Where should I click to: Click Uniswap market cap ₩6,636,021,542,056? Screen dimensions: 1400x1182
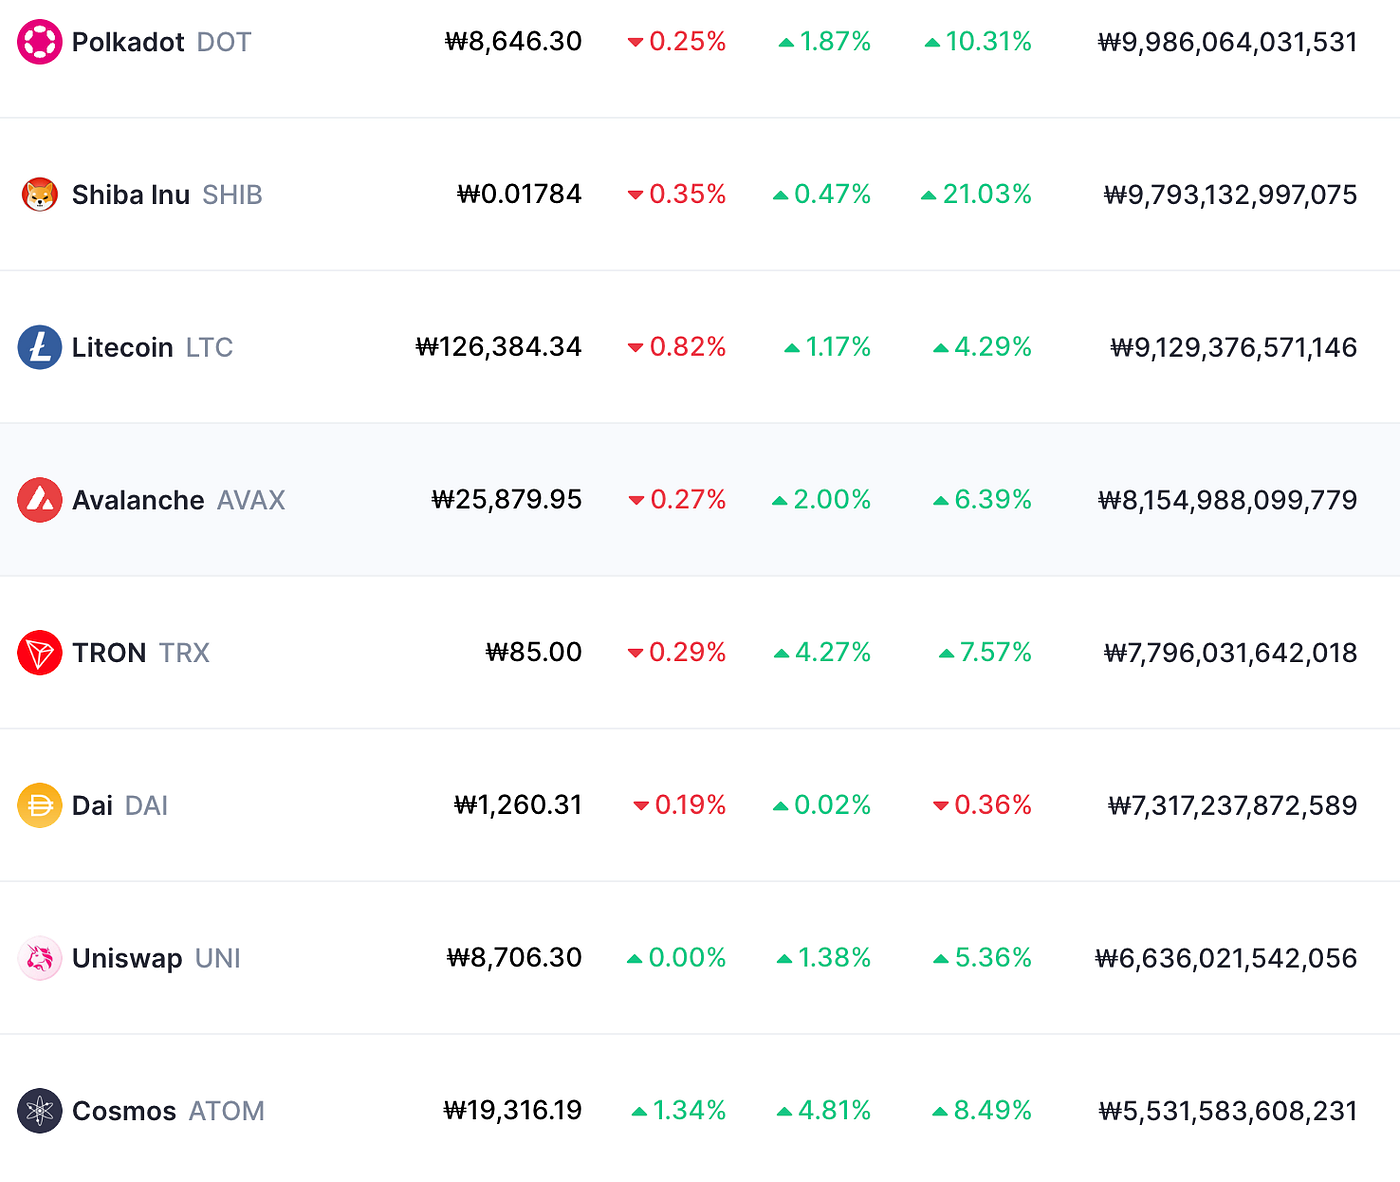(1226, 958)
